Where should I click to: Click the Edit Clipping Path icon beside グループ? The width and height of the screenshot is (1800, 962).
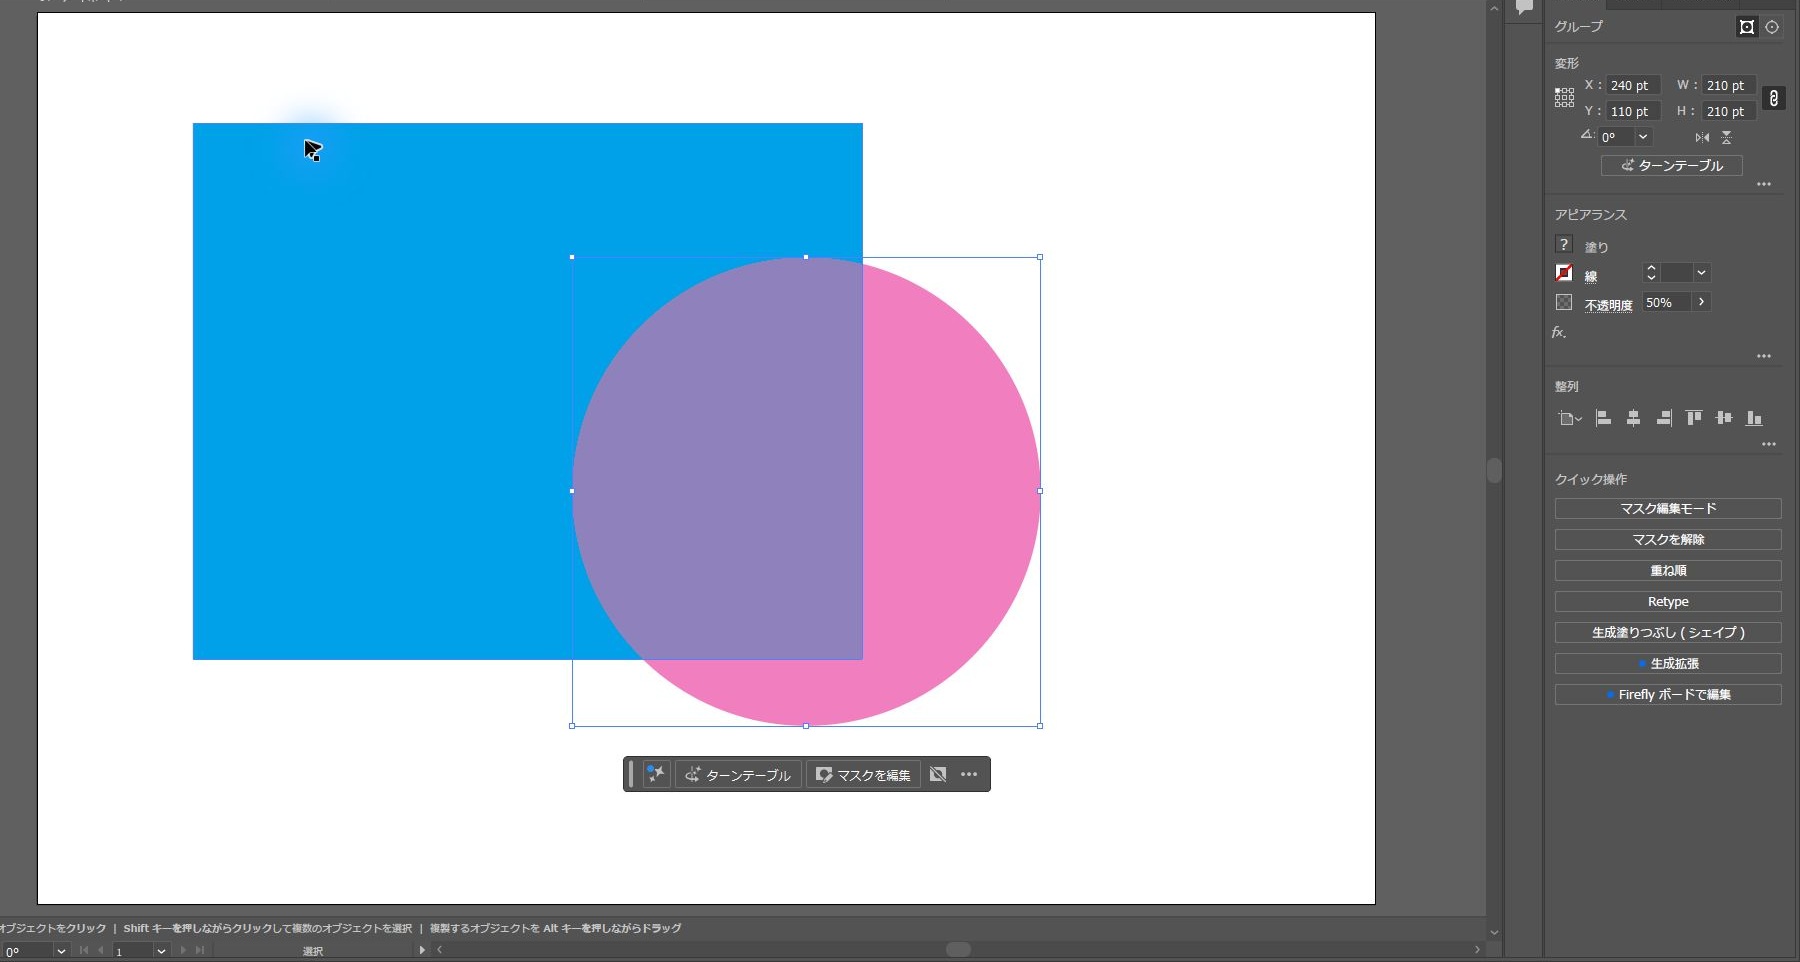[x=1747, y=27]
